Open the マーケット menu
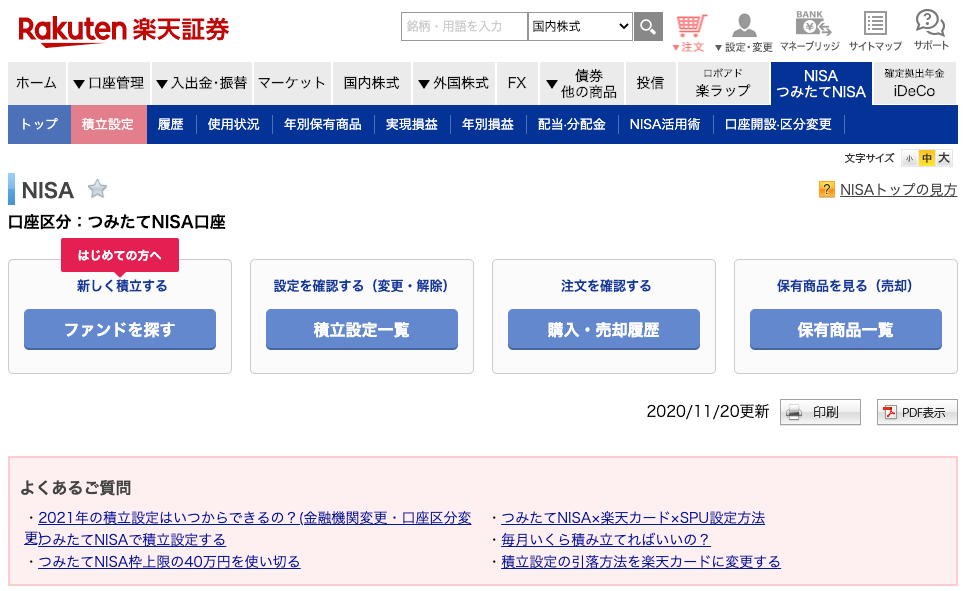Image resolution: width=966 pixels, height=591 pixels. [x=292, y=83]
